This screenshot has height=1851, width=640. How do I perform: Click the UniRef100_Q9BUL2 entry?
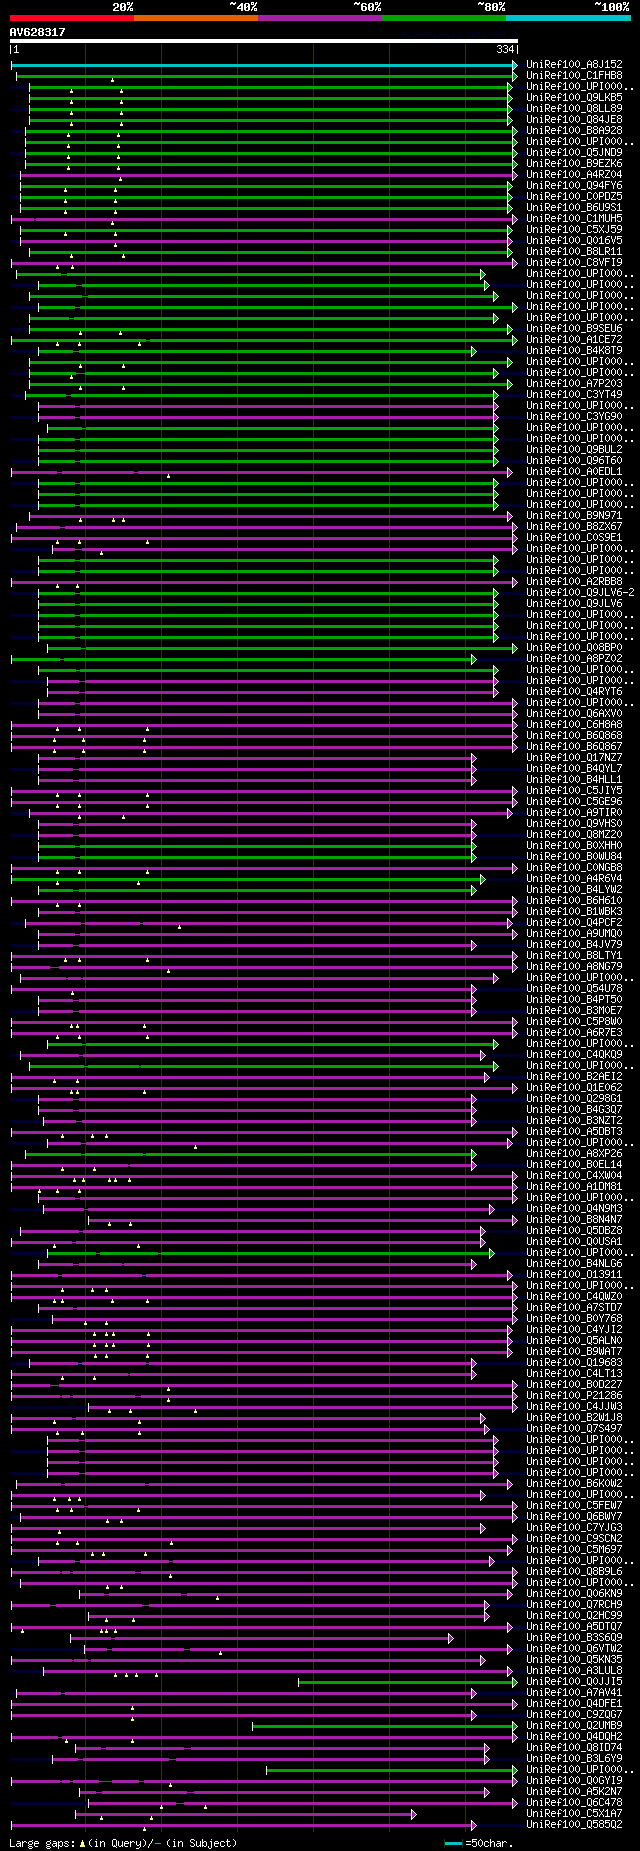(574, 449)
